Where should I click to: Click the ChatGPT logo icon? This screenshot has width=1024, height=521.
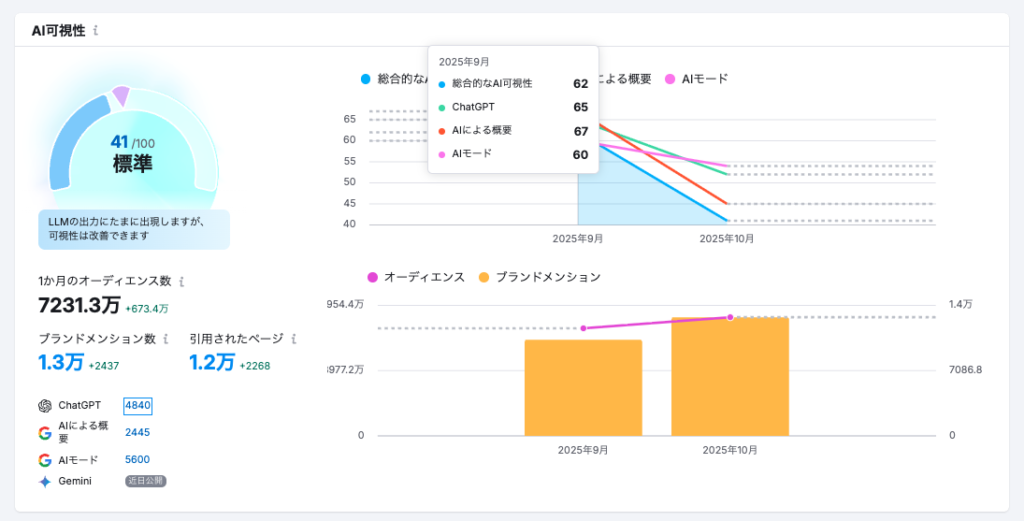pos(45,406)
